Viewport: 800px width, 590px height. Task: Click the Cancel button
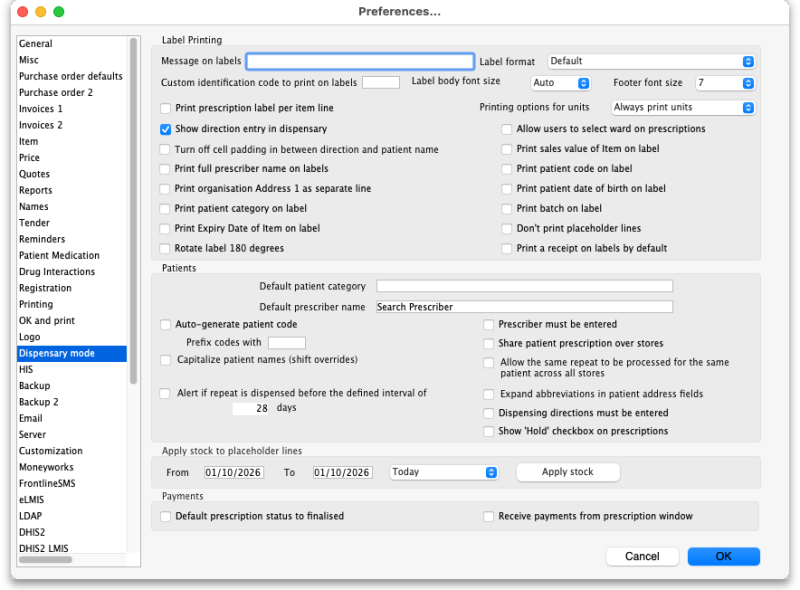[x=642, y=556]
